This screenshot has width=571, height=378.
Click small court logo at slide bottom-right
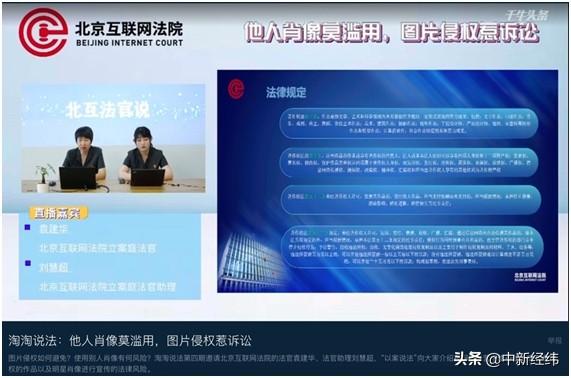[x=530, y=277]
